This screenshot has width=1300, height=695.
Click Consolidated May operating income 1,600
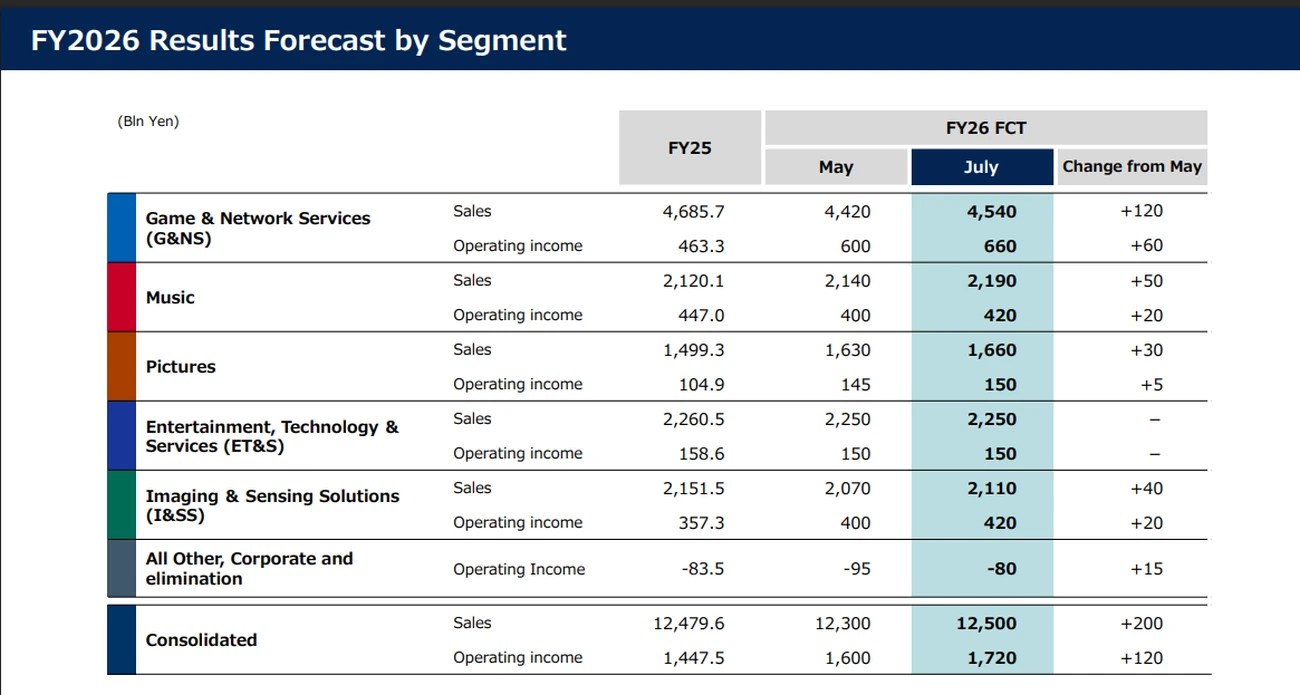(848, 658)
